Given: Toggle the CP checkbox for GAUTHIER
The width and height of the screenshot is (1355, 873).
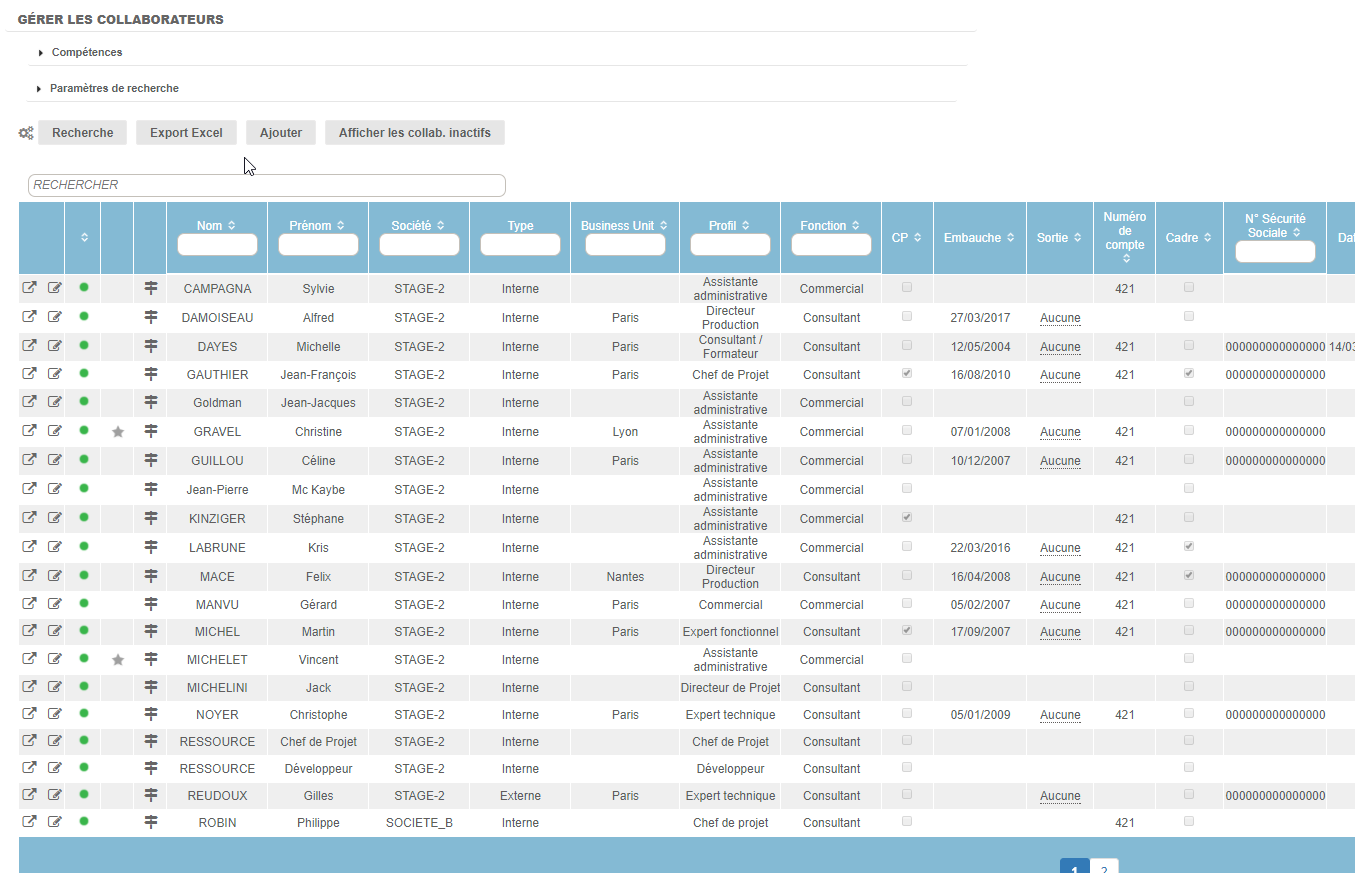Looking at the screenshot, I should 907,373.
